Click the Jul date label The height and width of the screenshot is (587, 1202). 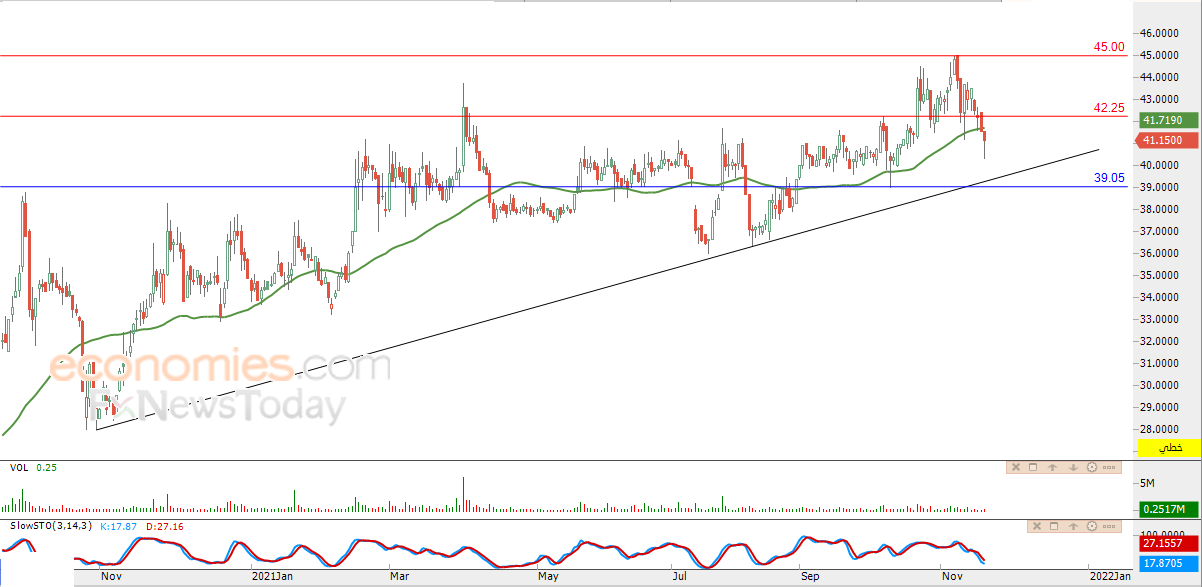click(680, 576)
